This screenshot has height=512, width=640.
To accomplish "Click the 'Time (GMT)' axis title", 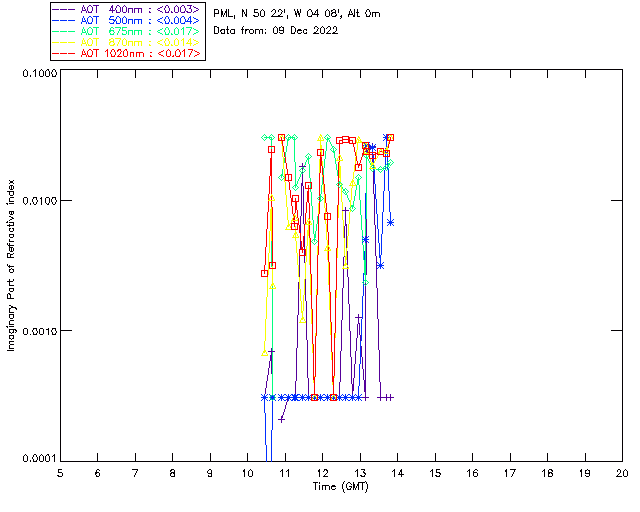I will coord(341,487).
